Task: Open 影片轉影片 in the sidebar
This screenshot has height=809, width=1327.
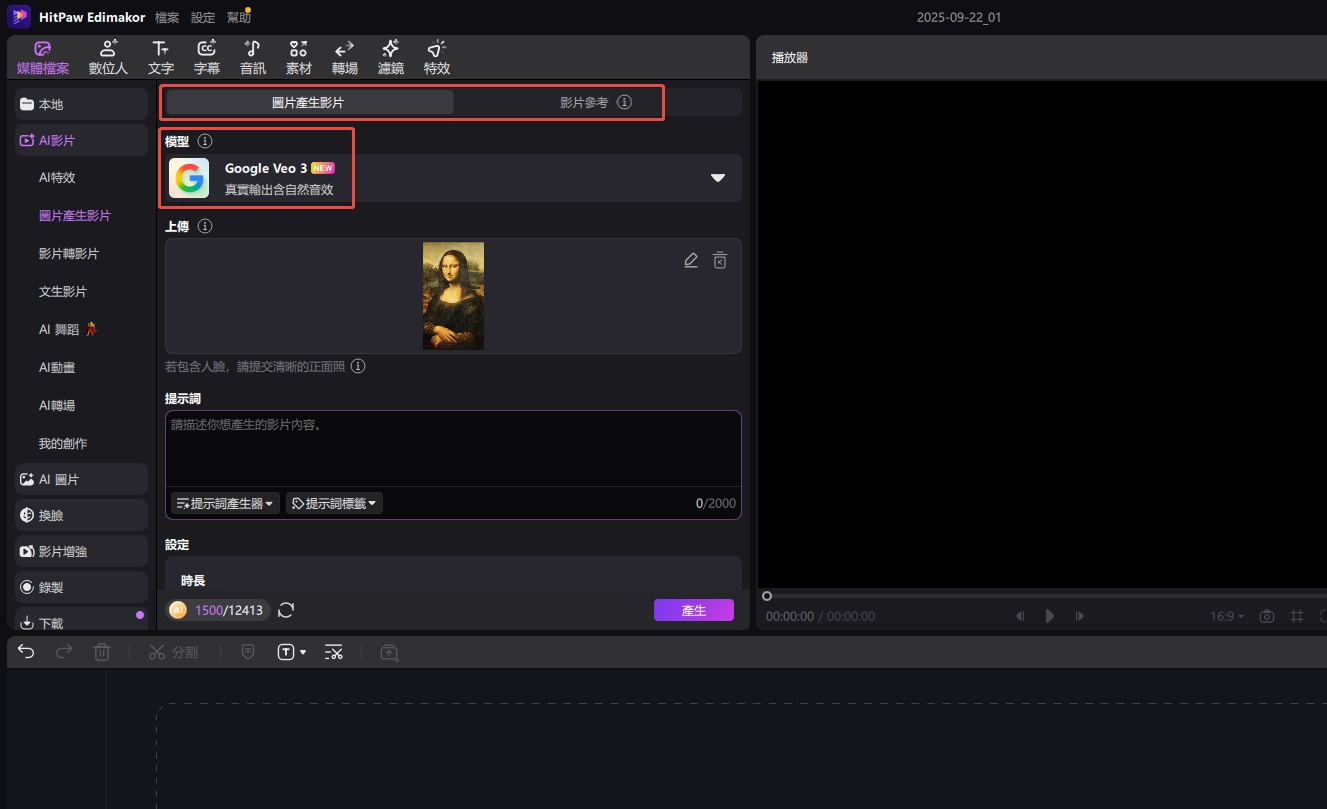Action: (69, 254)
